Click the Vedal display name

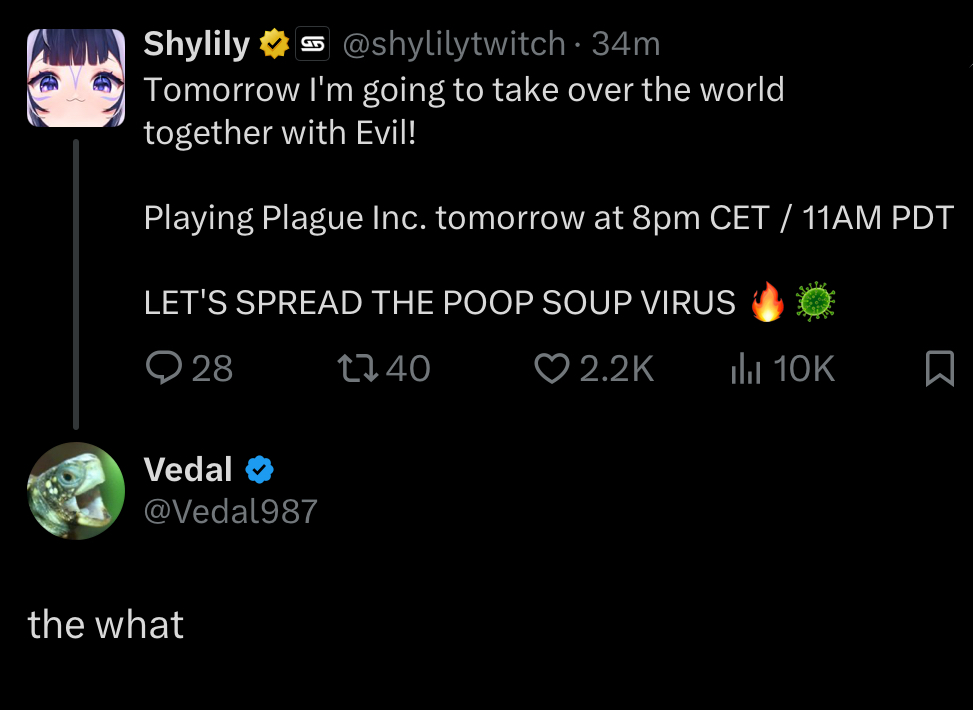[188, 469]
